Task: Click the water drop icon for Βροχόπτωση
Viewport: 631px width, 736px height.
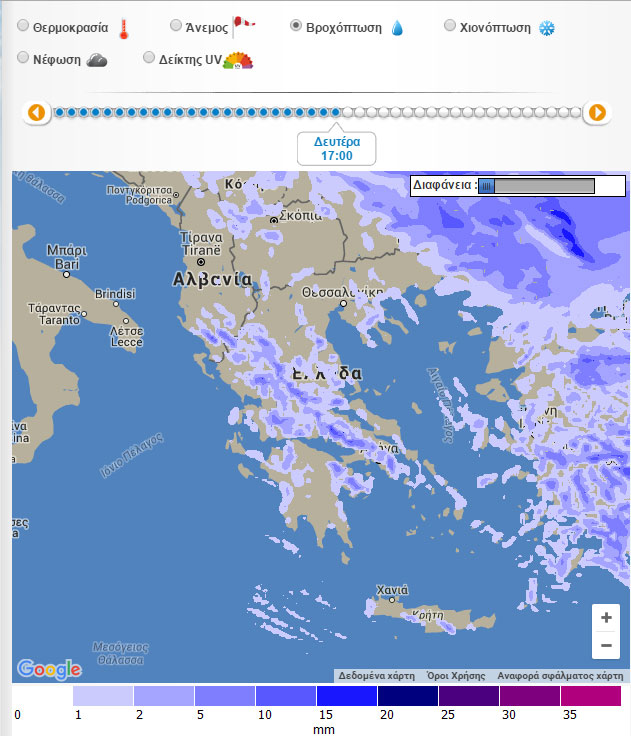Action: [397, 28]
